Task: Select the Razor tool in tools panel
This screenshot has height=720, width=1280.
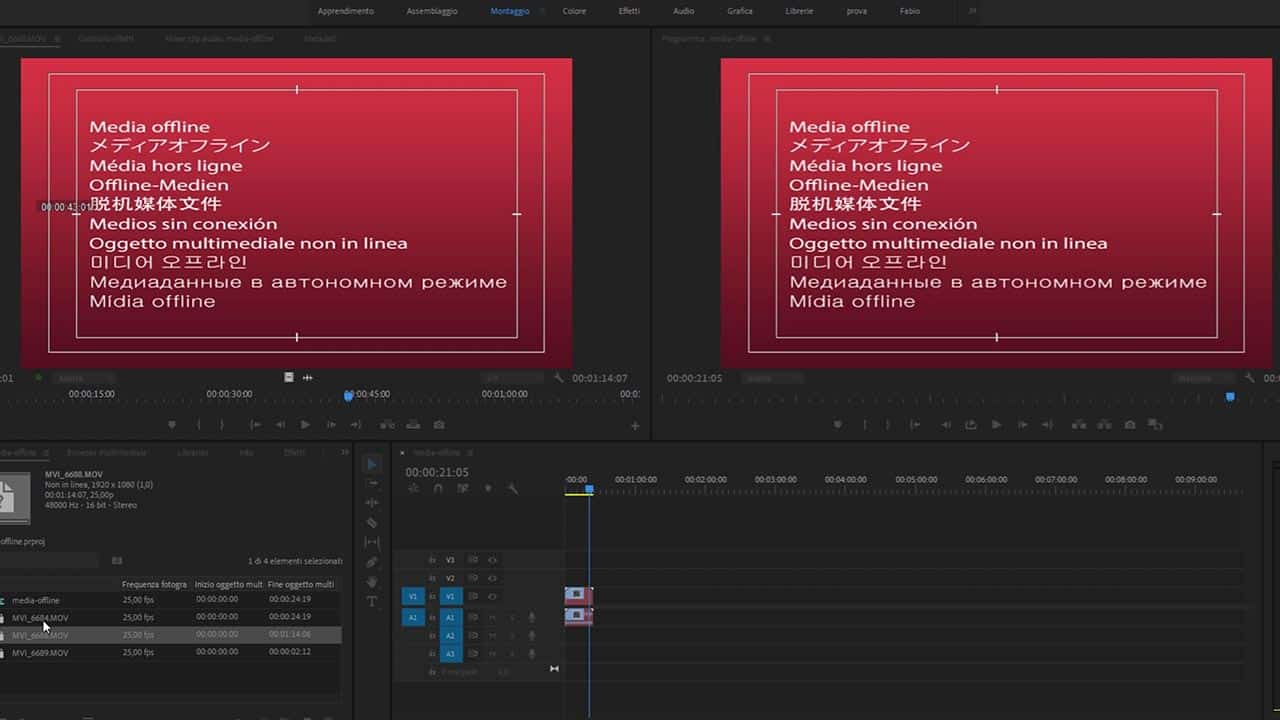Action: tap(372, 523)
